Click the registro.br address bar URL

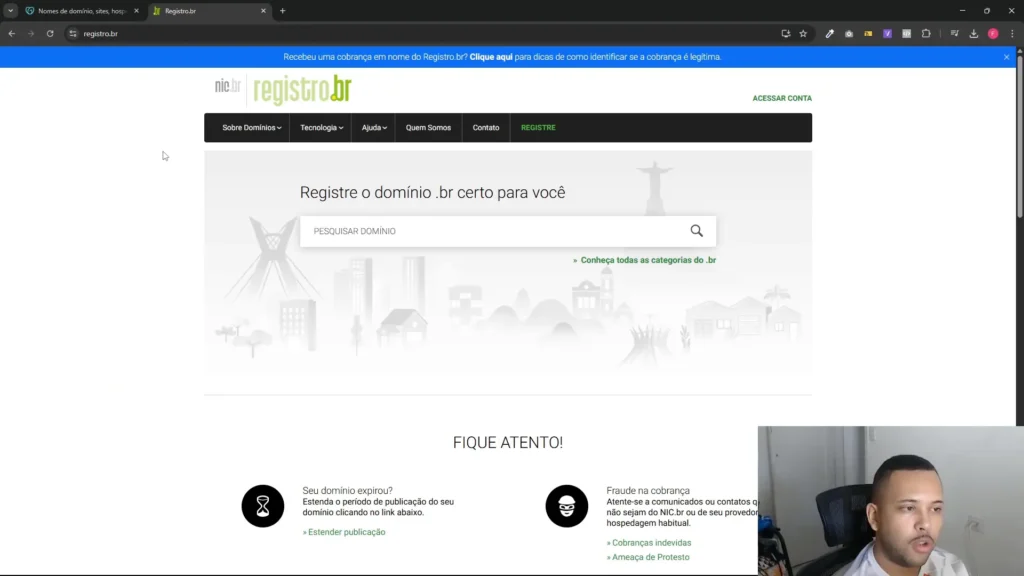[x=101, y=33]
